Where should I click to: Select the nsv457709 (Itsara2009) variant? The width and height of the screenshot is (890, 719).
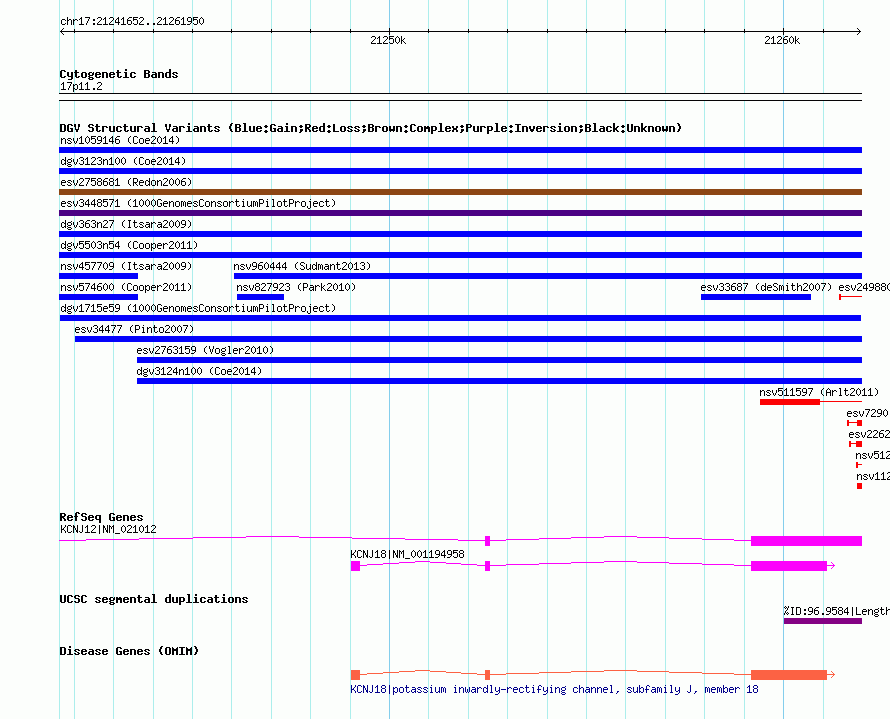point(99,276)
